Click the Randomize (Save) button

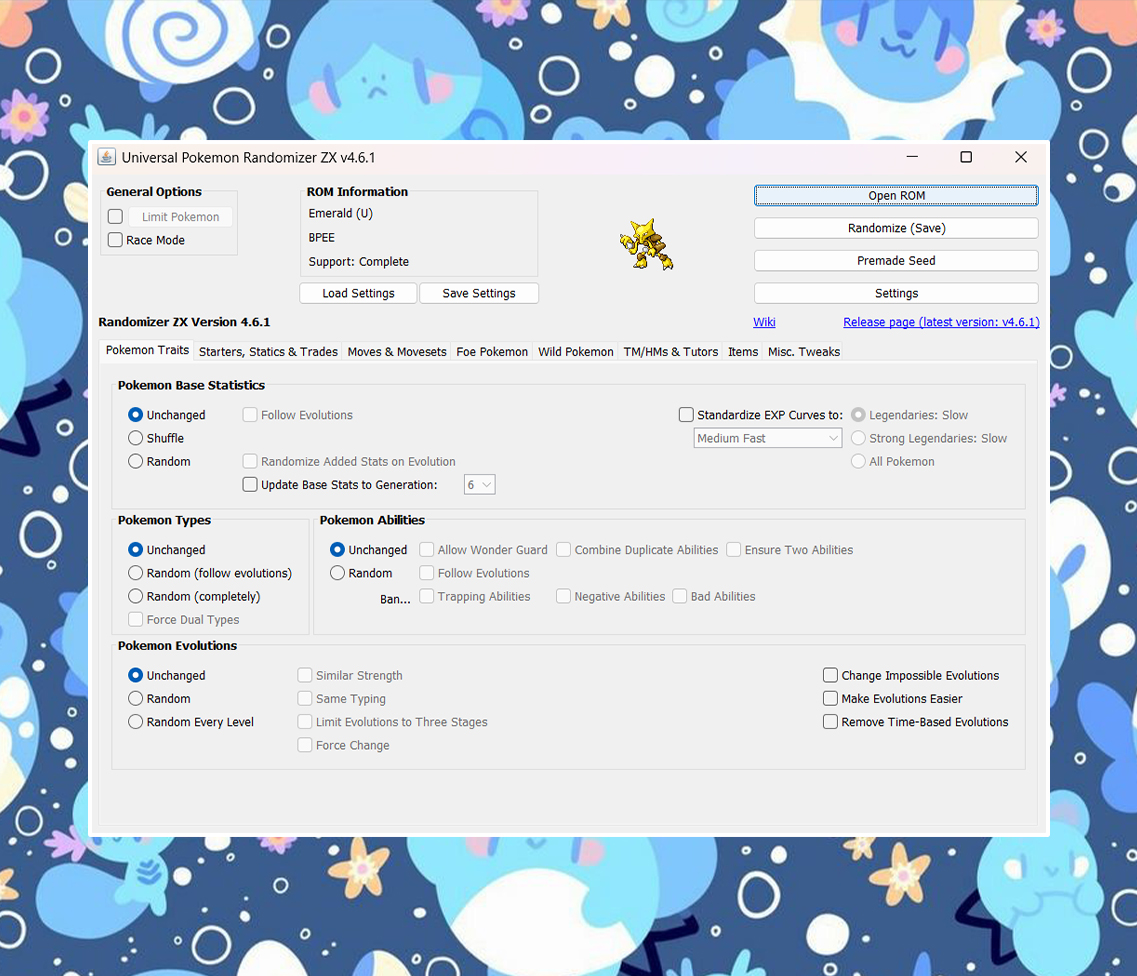tap(895, 228)
